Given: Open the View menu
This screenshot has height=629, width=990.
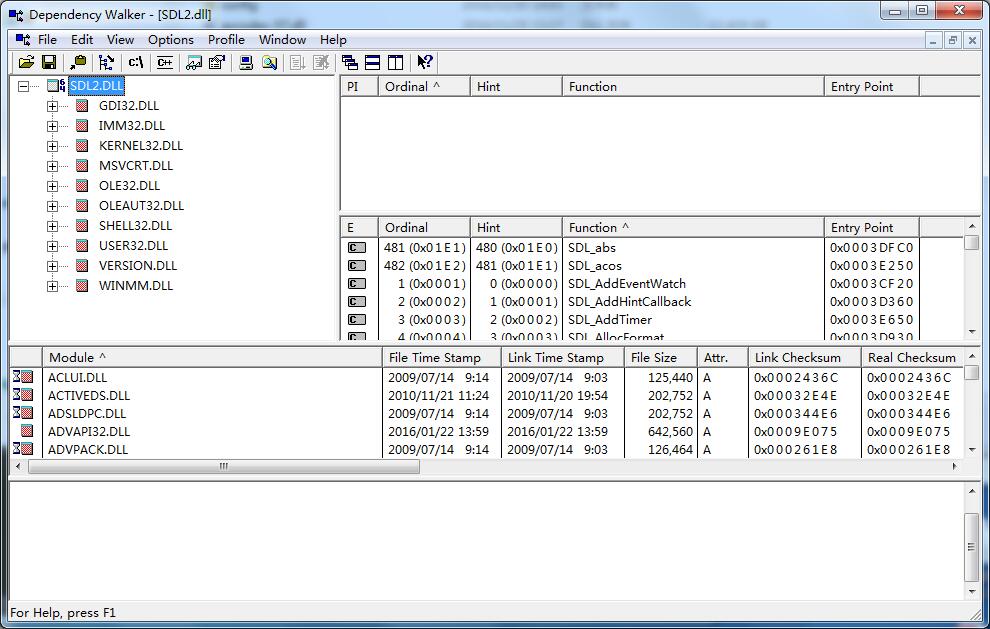Looking at the screenshot, I should (x=120, y=39).
